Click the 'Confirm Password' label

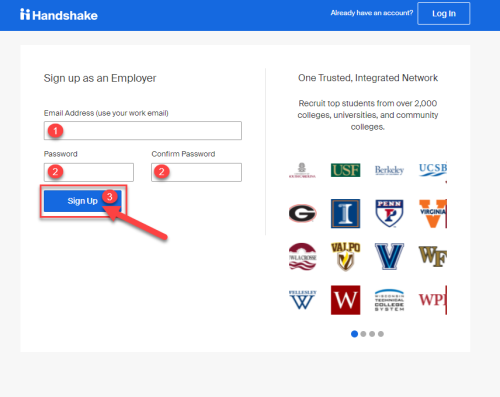[183, 154]
